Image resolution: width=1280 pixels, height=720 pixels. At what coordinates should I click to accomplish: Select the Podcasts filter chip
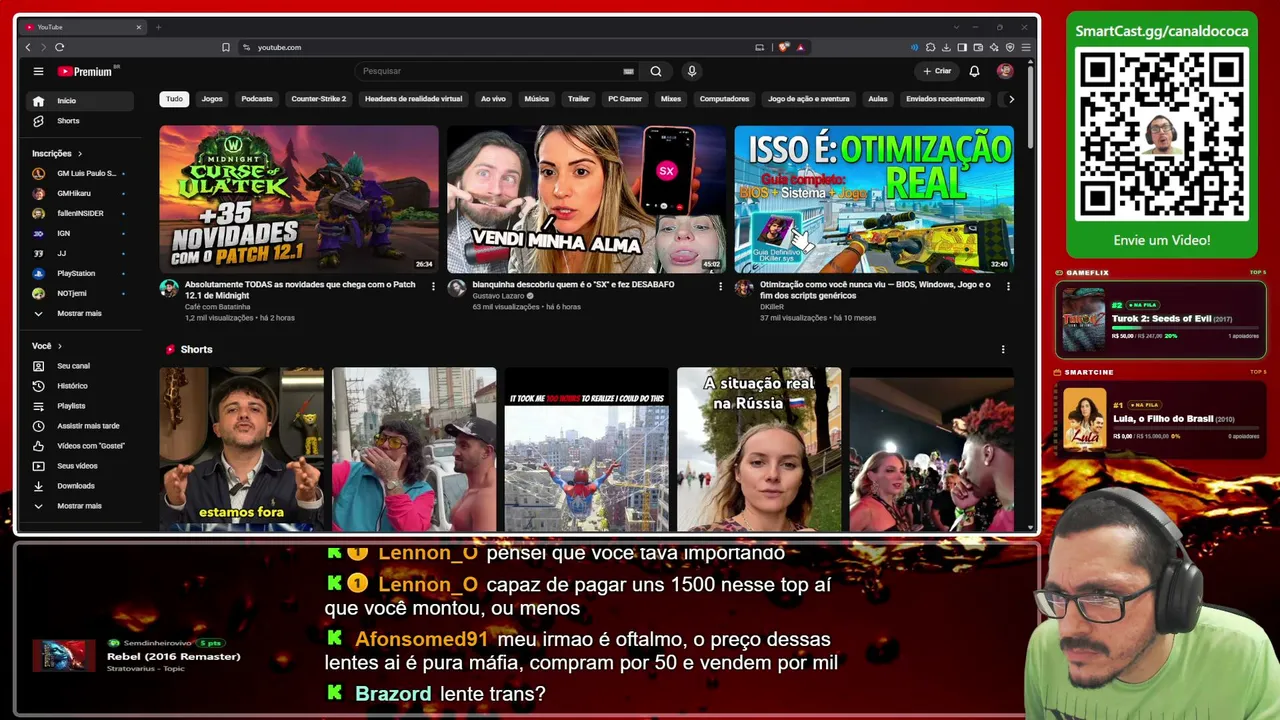tap(257, 99)
